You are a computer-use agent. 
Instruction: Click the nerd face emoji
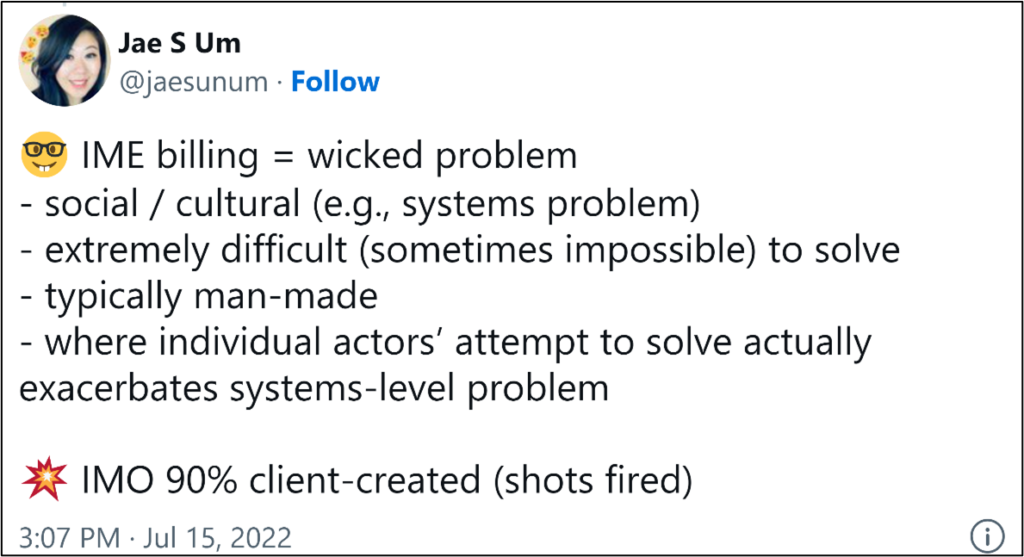(44, 155)
